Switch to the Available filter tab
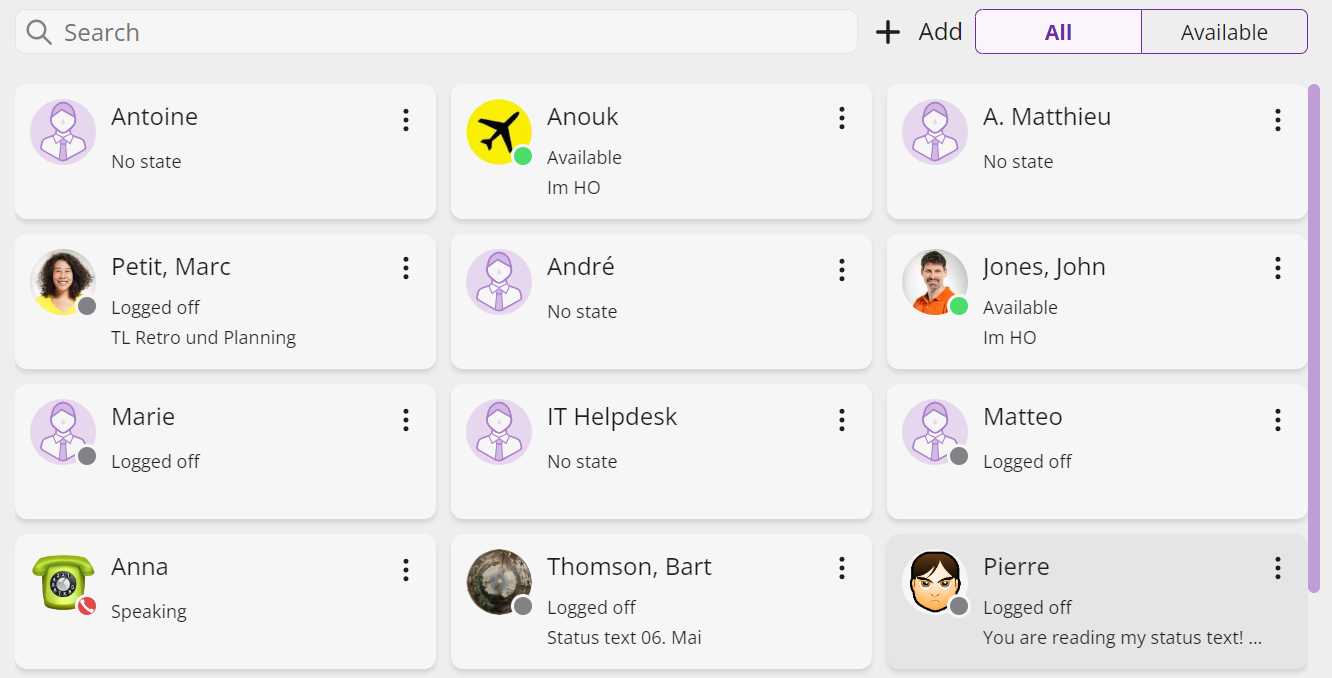 click(1224, 32)
